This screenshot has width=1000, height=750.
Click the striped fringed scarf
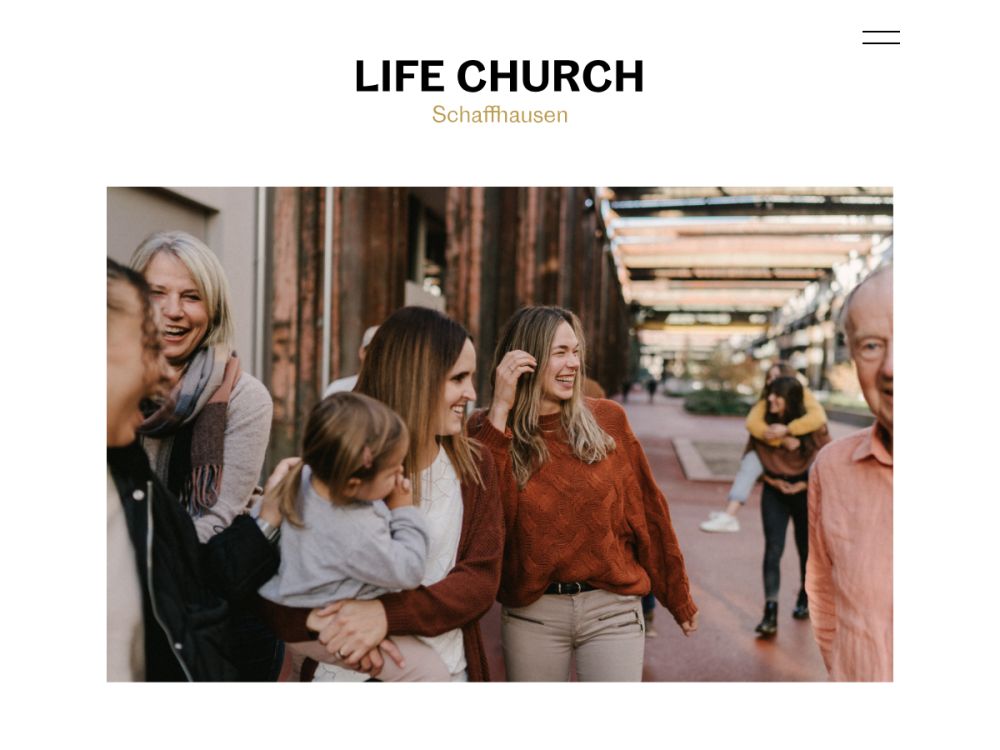pyautogui.click(x=191, y=427)
